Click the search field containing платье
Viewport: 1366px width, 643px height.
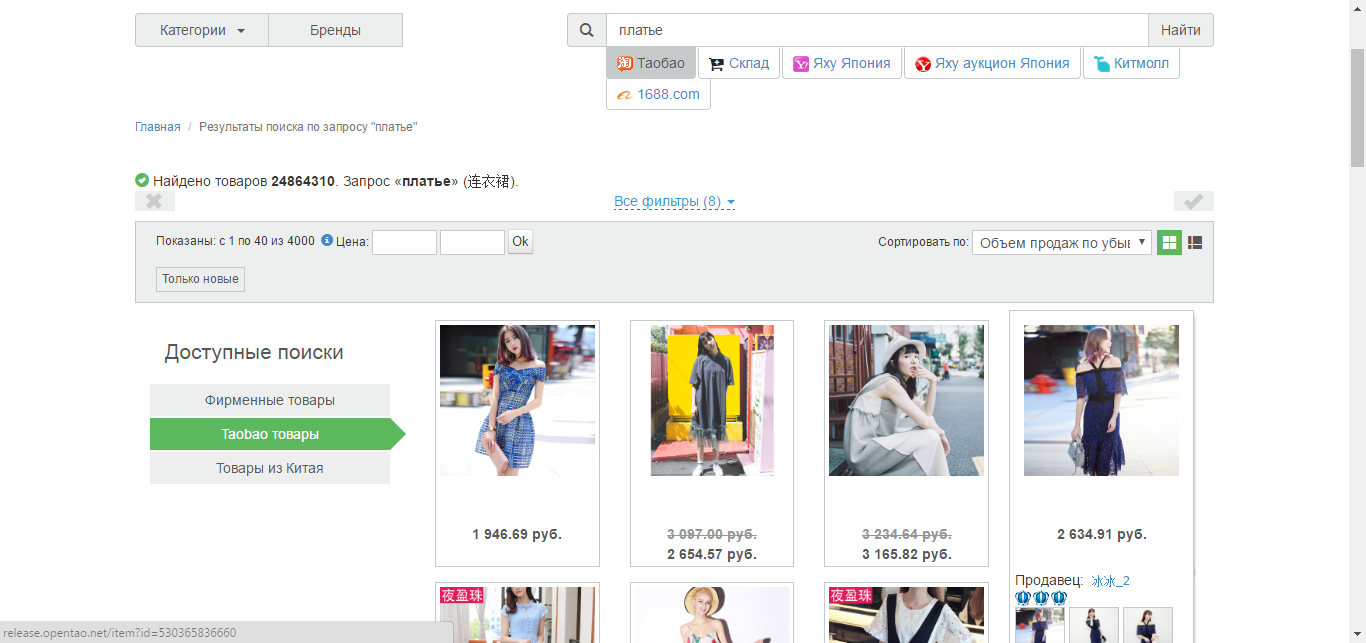[877, 30]
